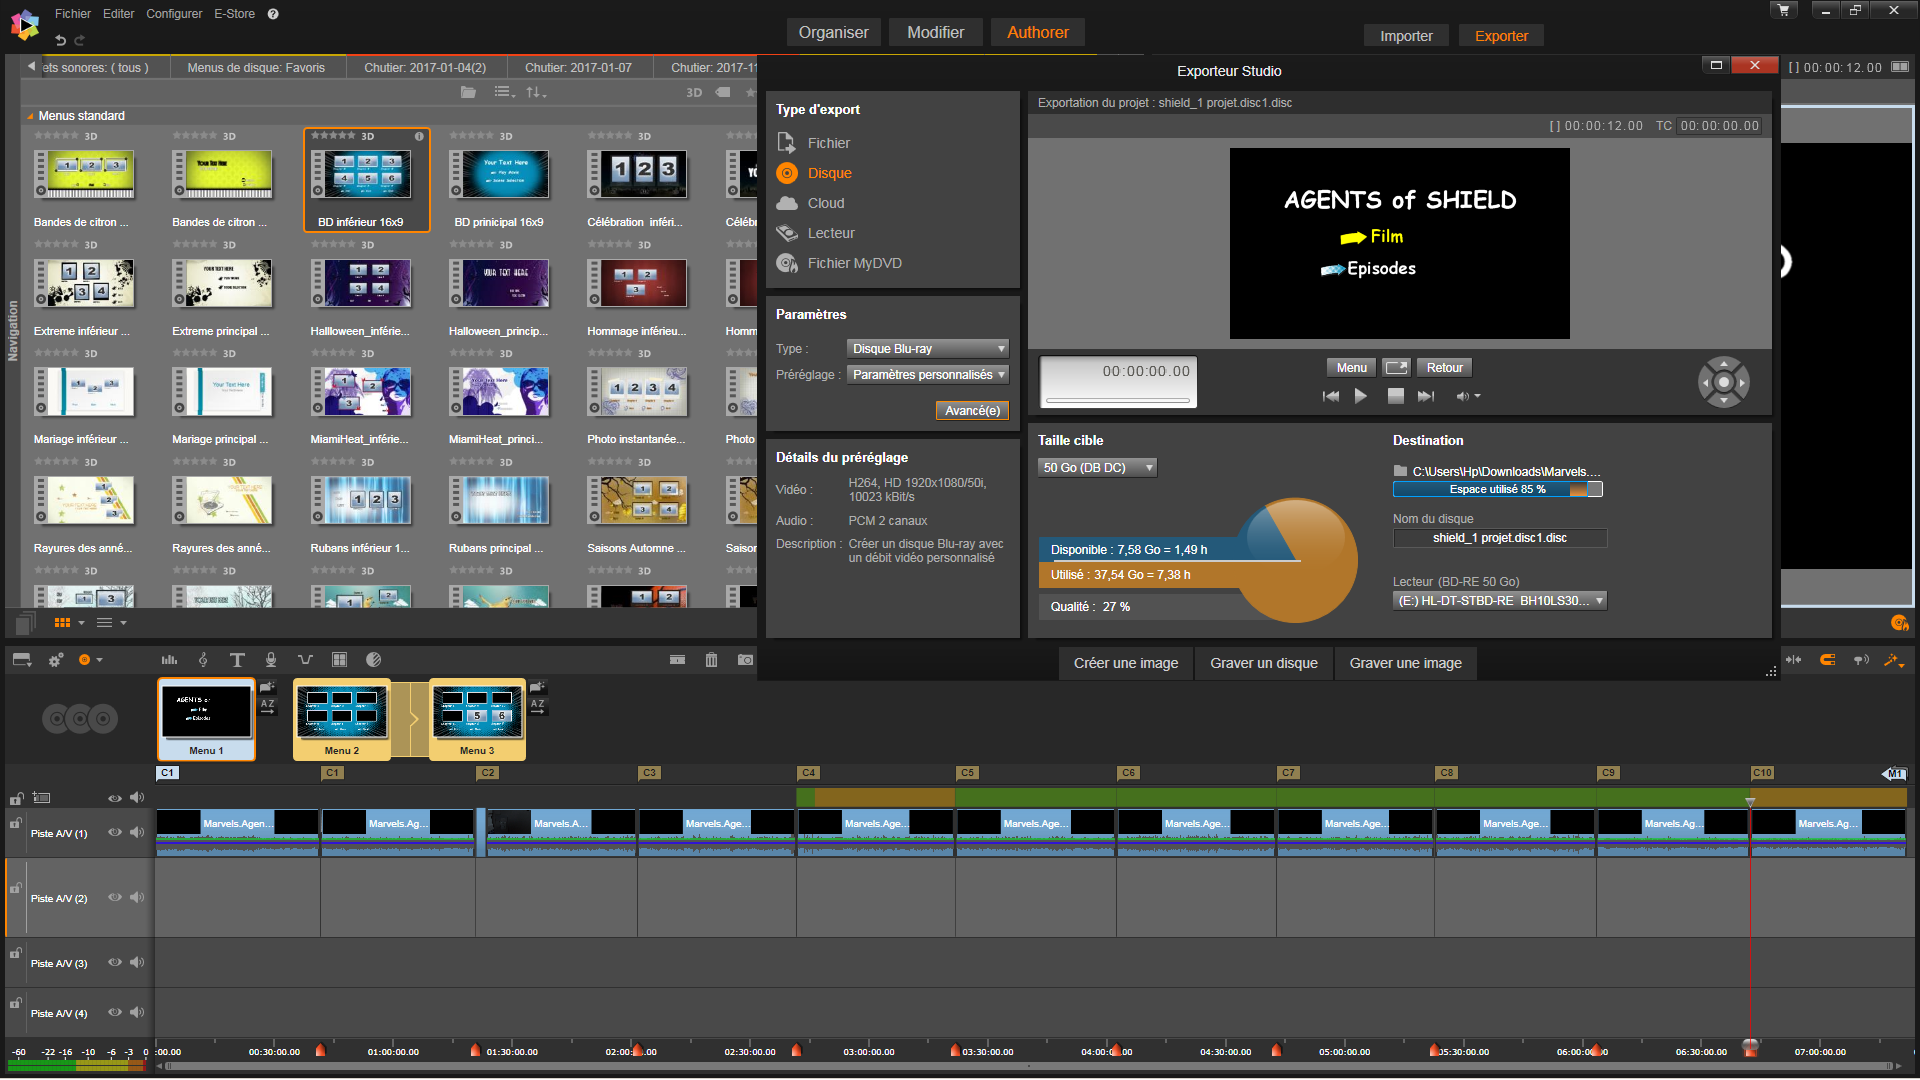1920x1080 pixels.
Task: Open the Lecteur drive dropdown HL-DT-STBD-RE
Action: [1500, 601]
